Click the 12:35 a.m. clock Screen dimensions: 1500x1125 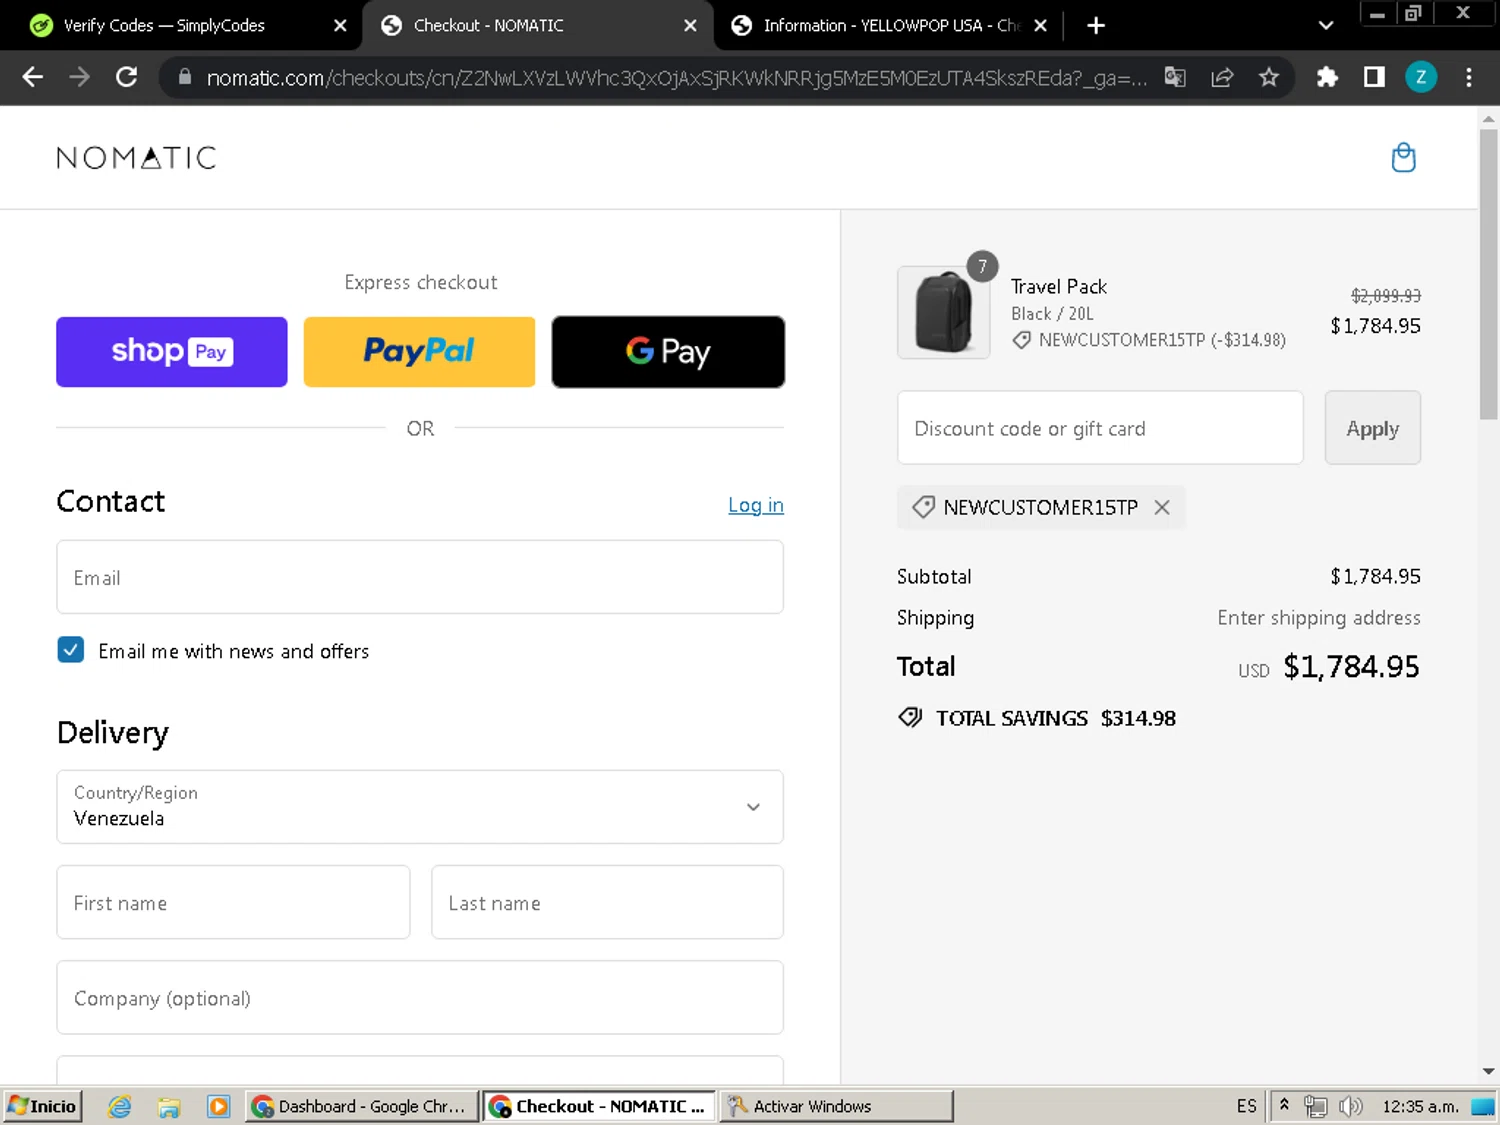pyautogui.click(x=1420, y=1106)
